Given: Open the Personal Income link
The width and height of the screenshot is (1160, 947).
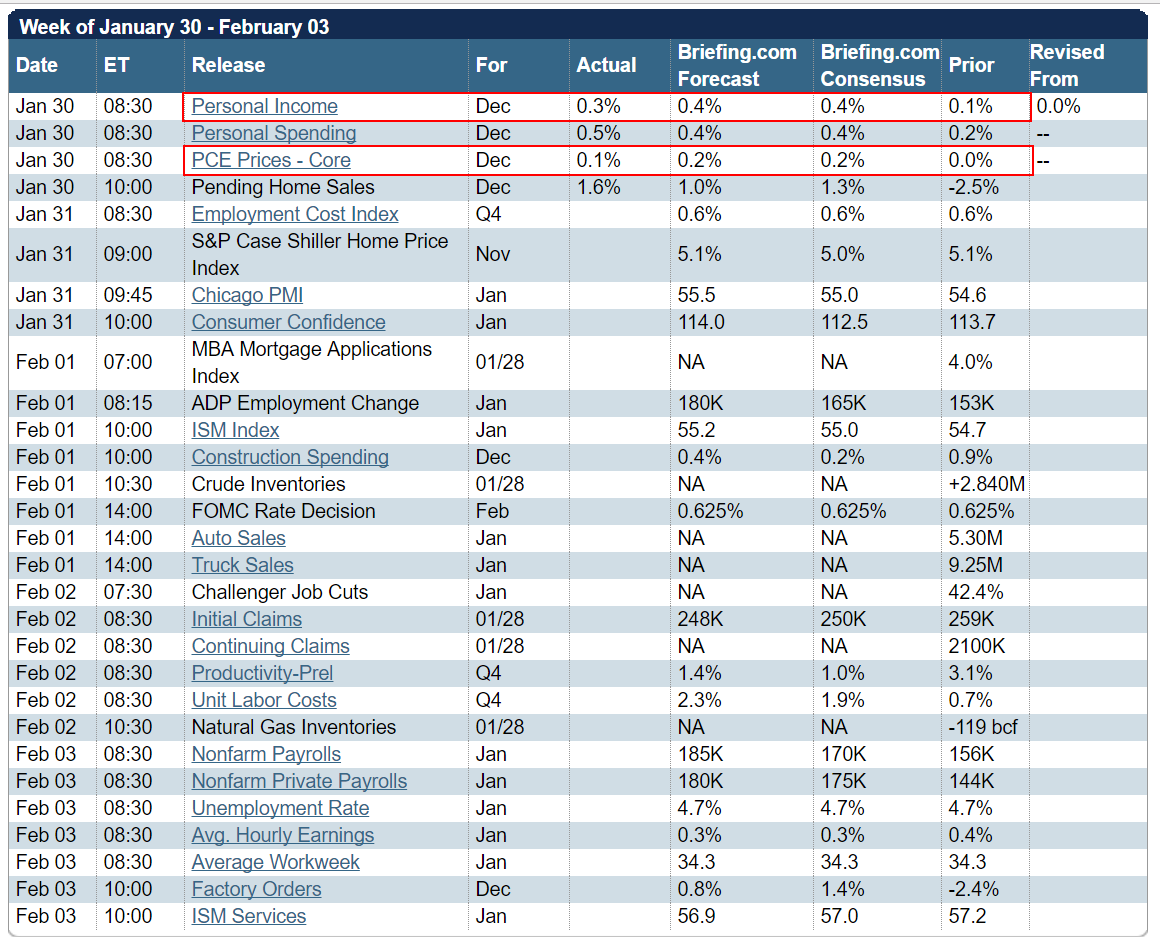Looking at the screenshot, I should pos(264,107).
